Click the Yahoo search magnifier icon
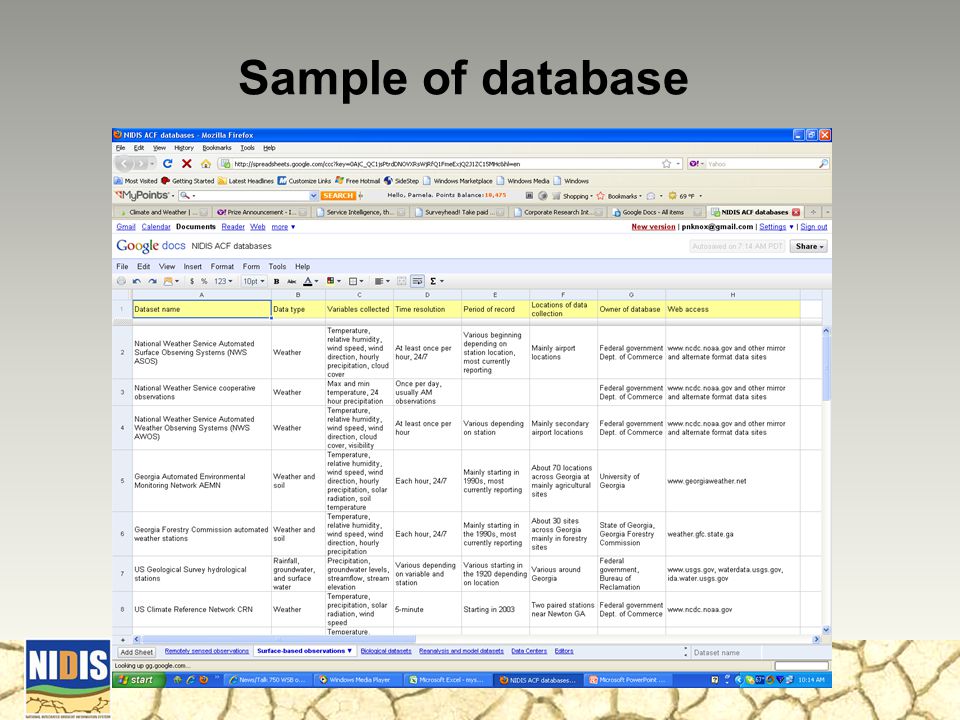This screenshot has width=960, height=720. (x=823, y=163)
